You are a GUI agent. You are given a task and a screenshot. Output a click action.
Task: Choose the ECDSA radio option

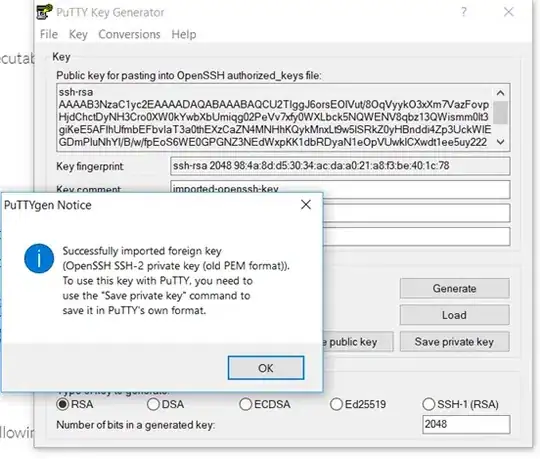pos(246,404)
